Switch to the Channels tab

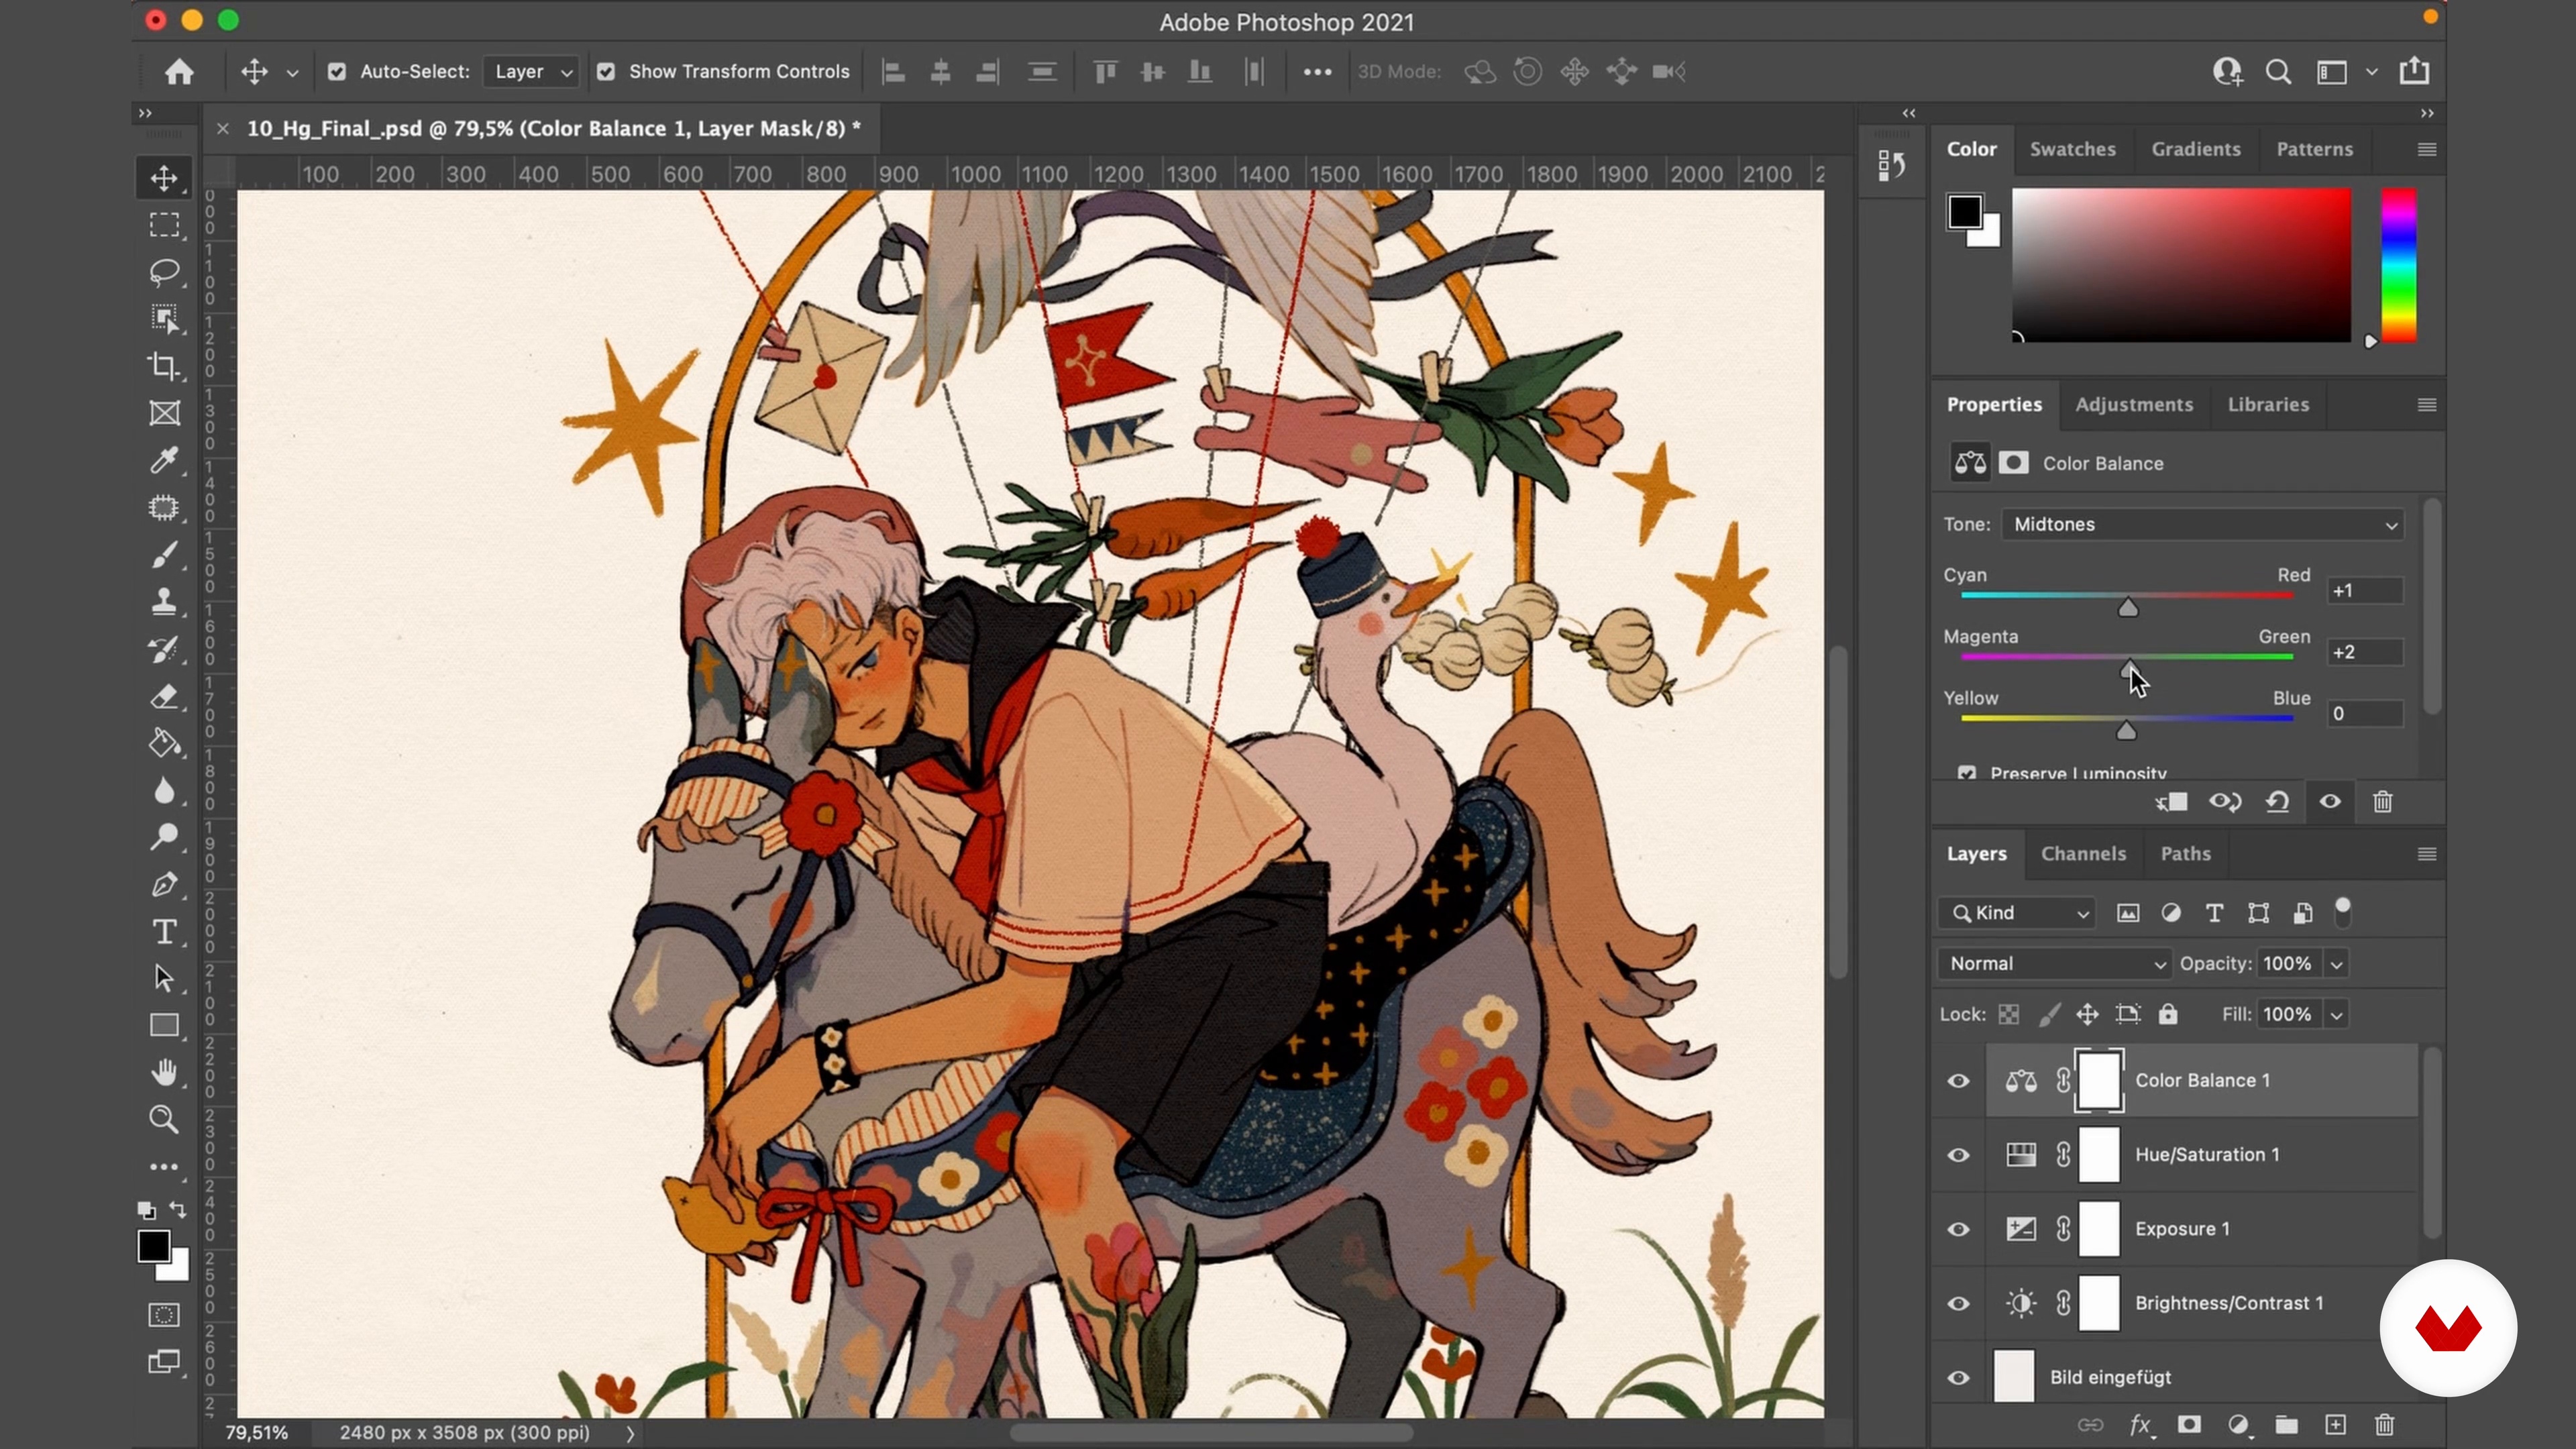pos(2083,853)
